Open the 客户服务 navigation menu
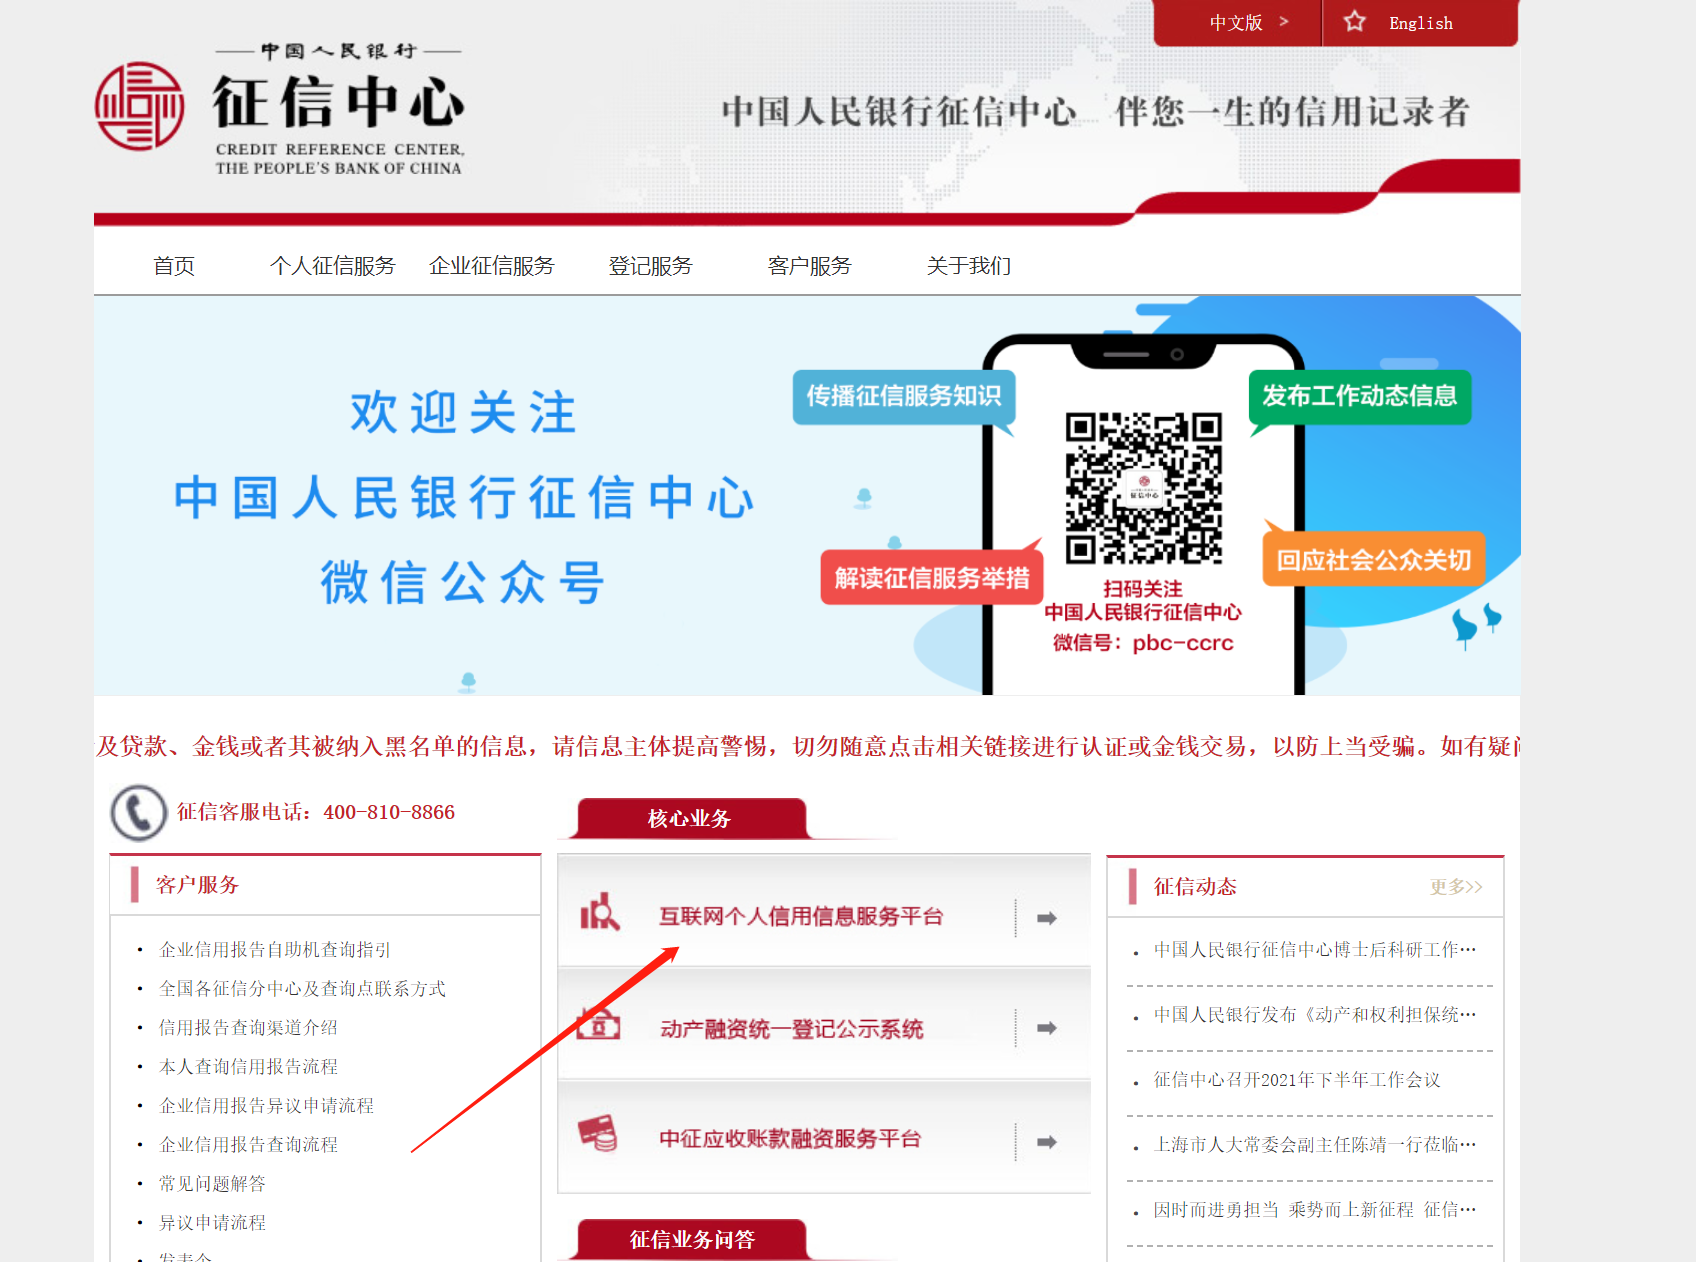Screen dimensions: 1696x1262 (x=810, y=266)
